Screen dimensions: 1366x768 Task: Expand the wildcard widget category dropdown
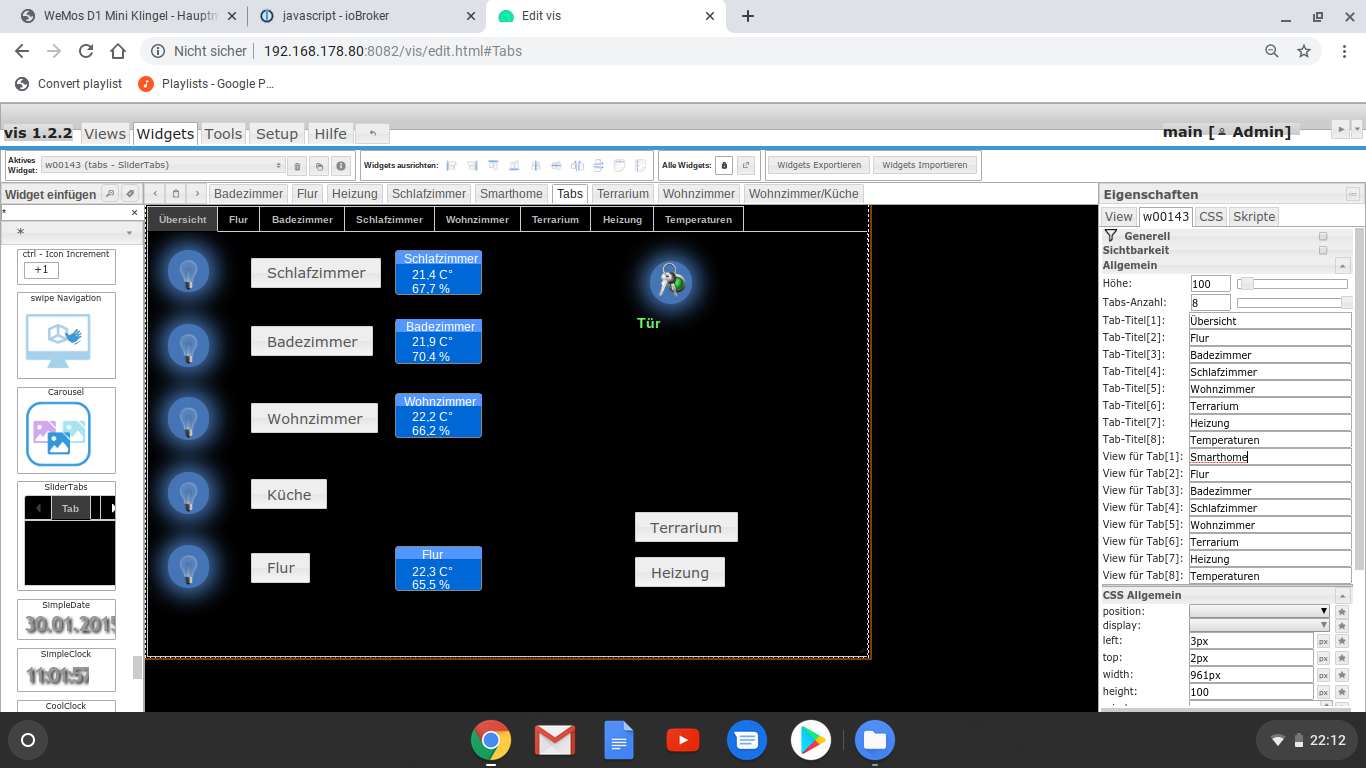[126, 231]
